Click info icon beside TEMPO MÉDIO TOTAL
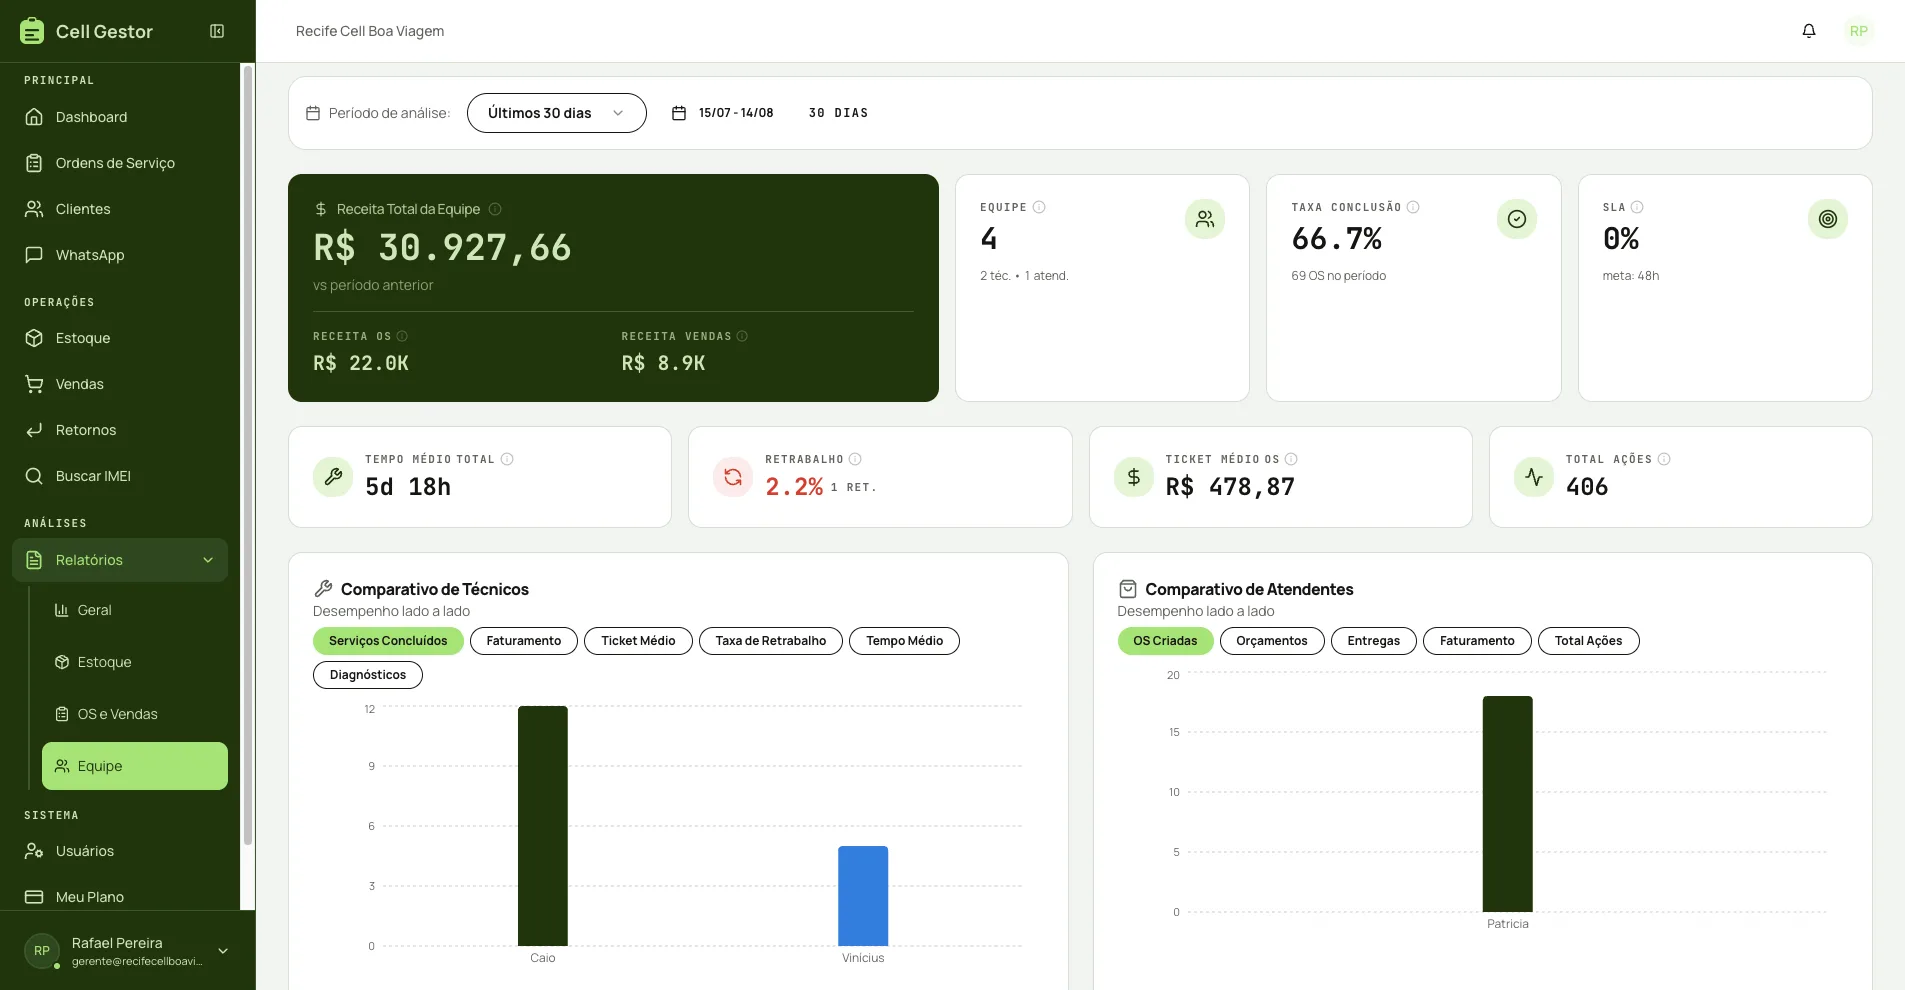Viewport: 1905px width, 990px height. [507, 459]
